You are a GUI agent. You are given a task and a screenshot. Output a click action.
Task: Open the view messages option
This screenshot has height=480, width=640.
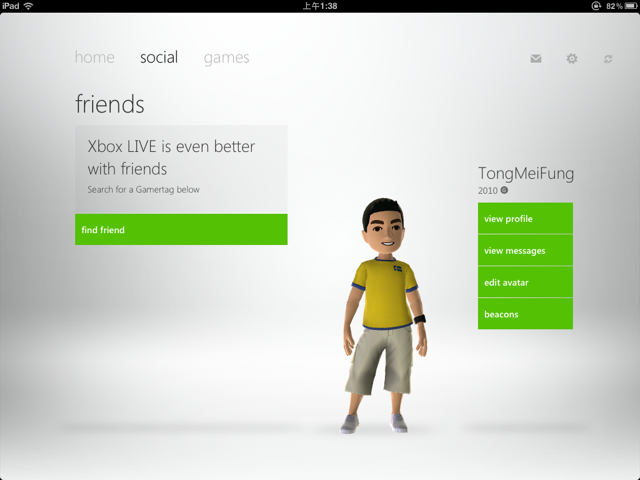525,250
